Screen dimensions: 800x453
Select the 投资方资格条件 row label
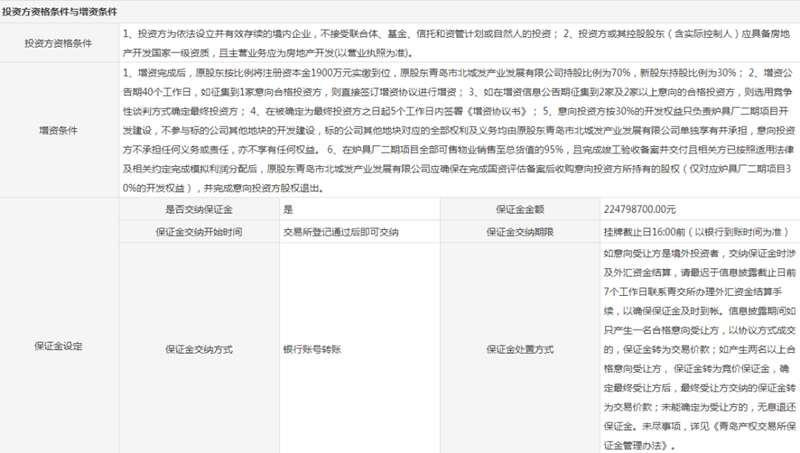[59, 43]
